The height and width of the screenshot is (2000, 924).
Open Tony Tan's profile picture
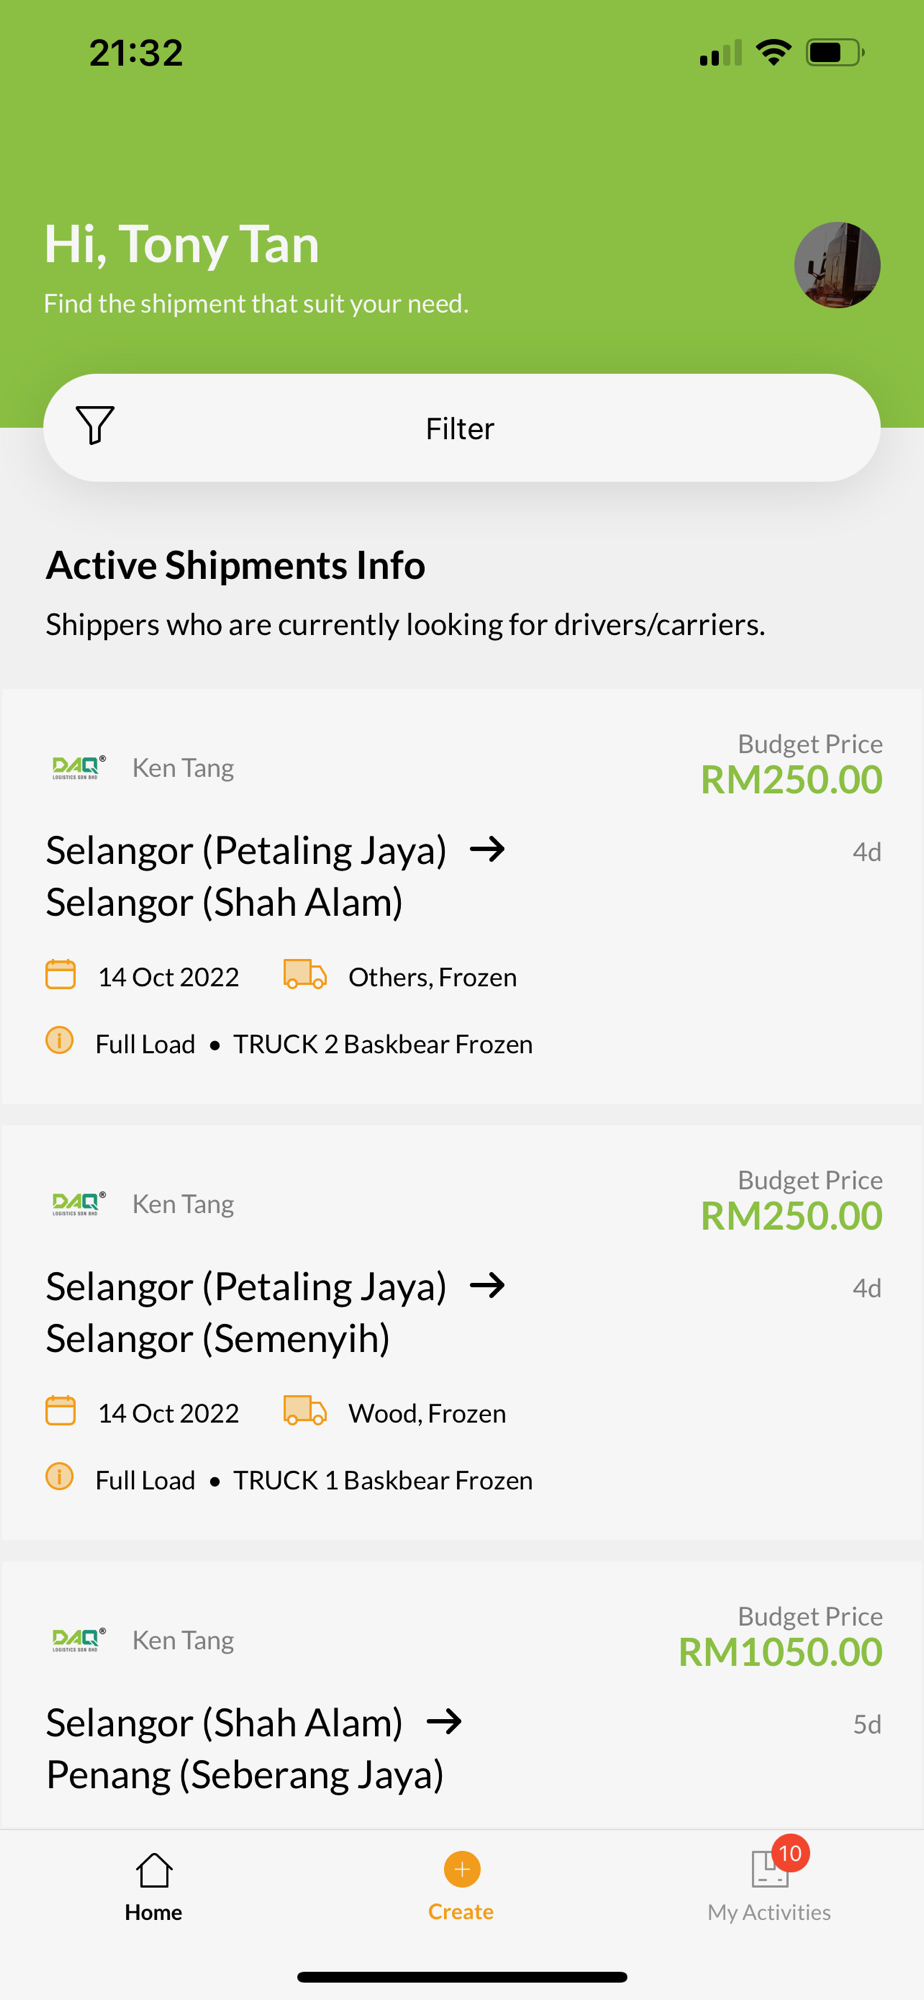point(837,265)
